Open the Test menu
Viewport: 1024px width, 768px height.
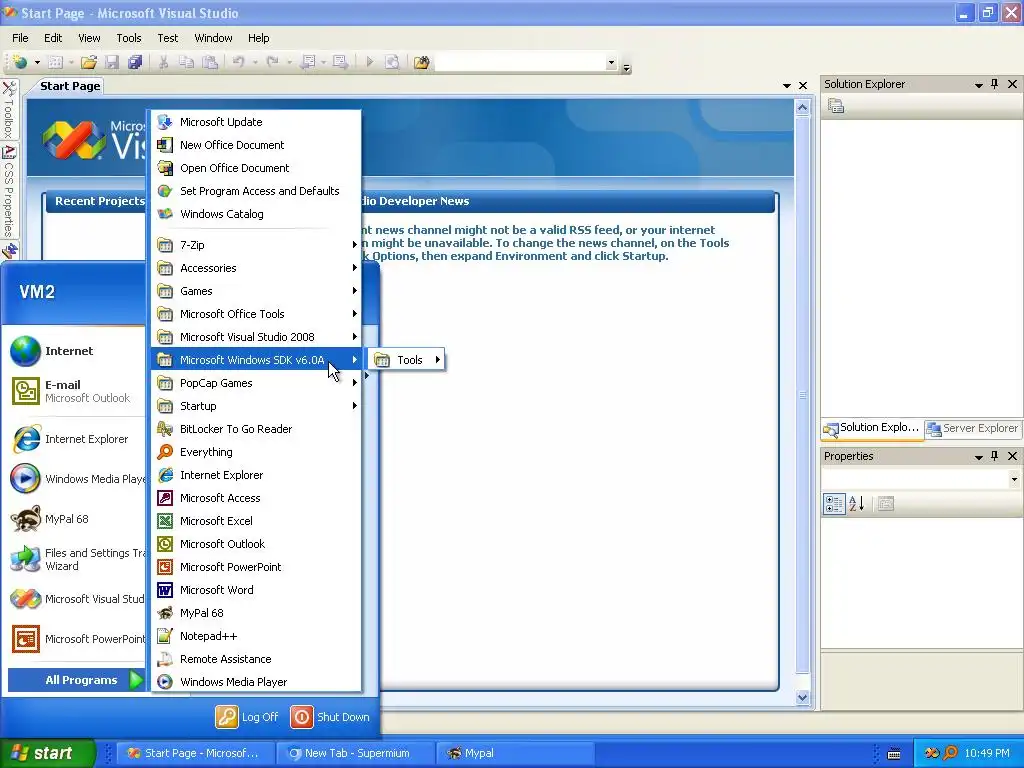pyautogui.click(x=168, y=38)
